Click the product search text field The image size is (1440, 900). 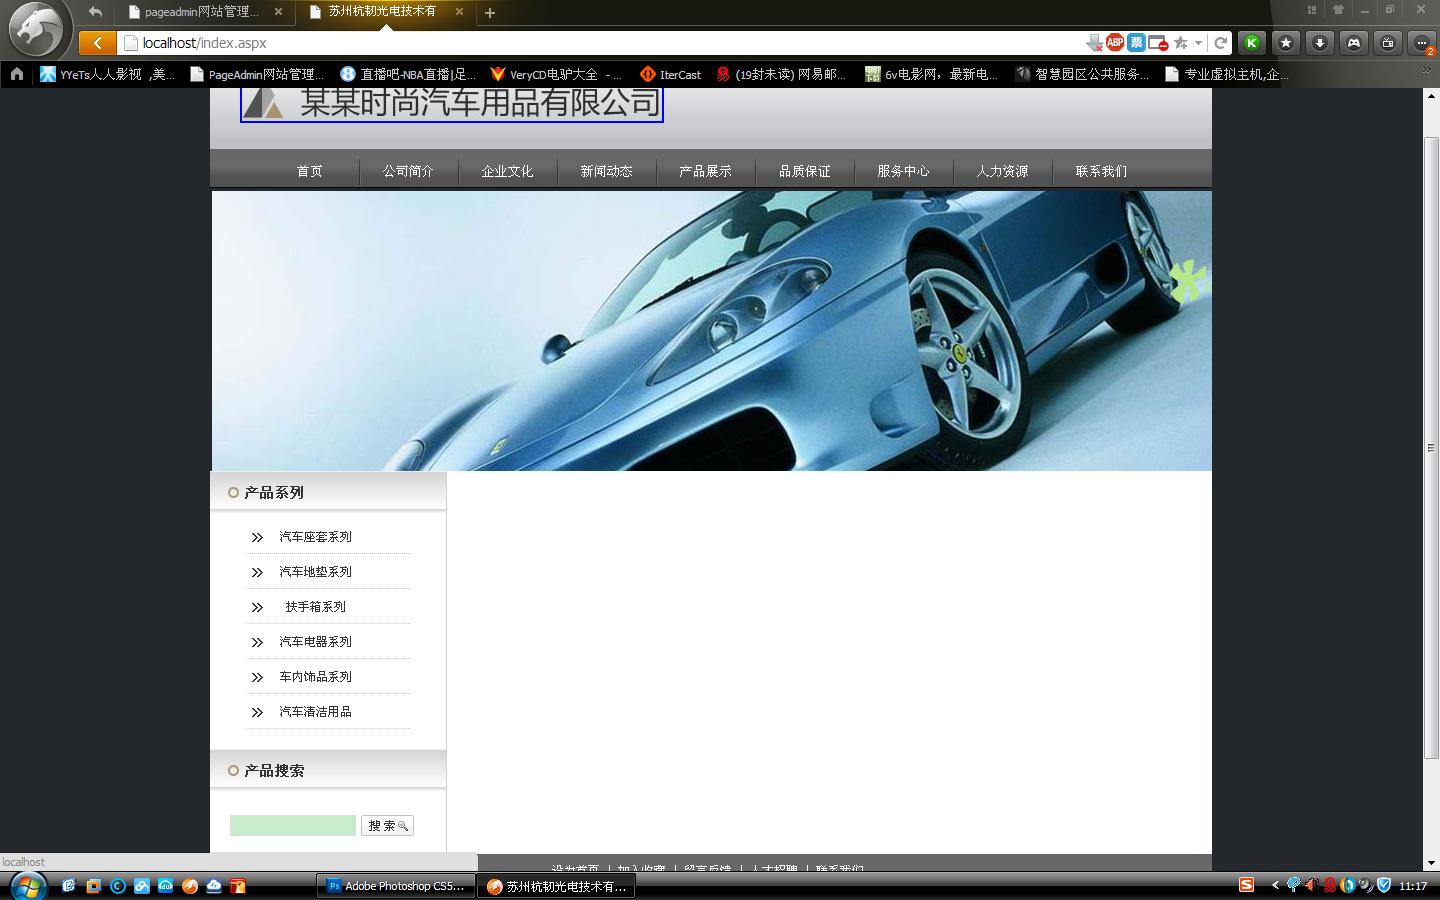[292, 825]
